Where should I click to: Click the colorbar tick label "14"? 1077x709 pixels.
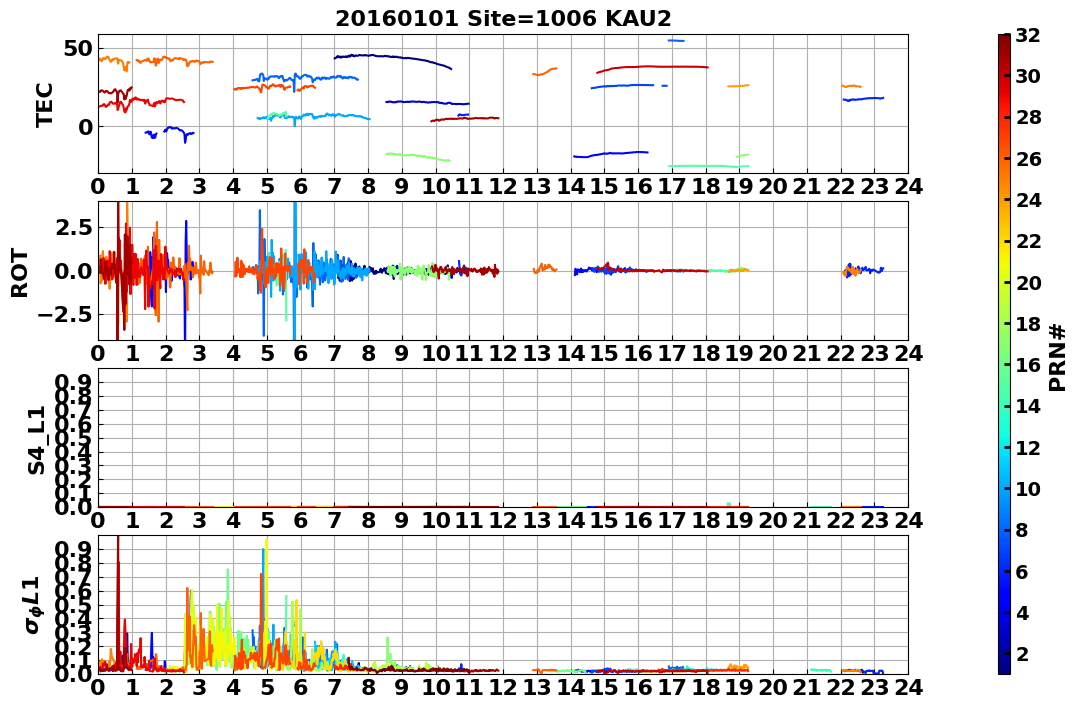[1028, 406]
